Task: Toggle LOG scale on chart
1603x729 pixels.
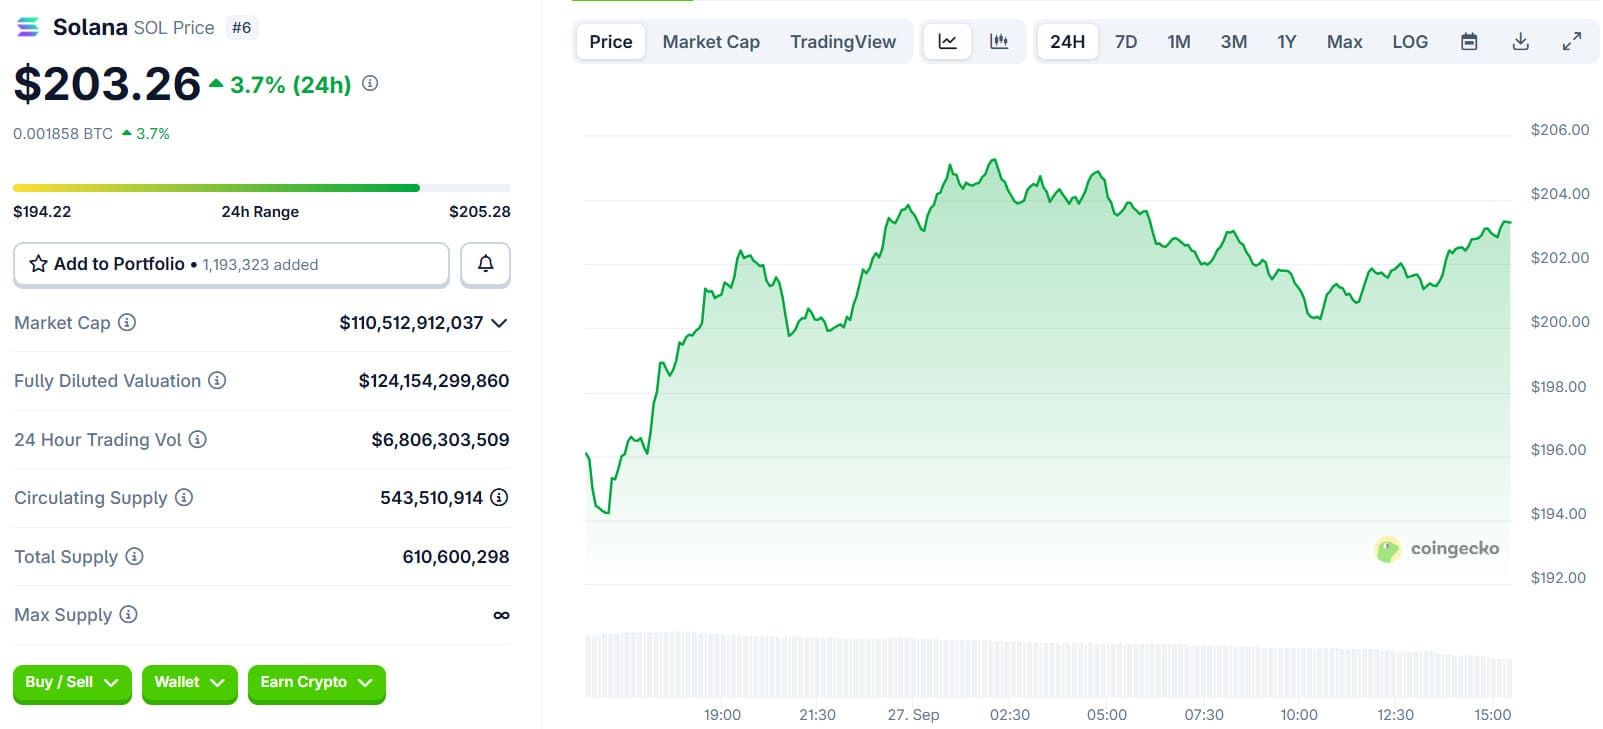Action: tap(1410, 42)
